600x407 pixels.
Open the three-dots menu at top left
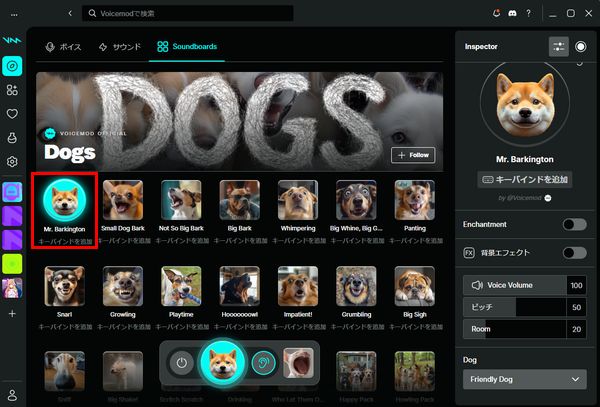14,15
